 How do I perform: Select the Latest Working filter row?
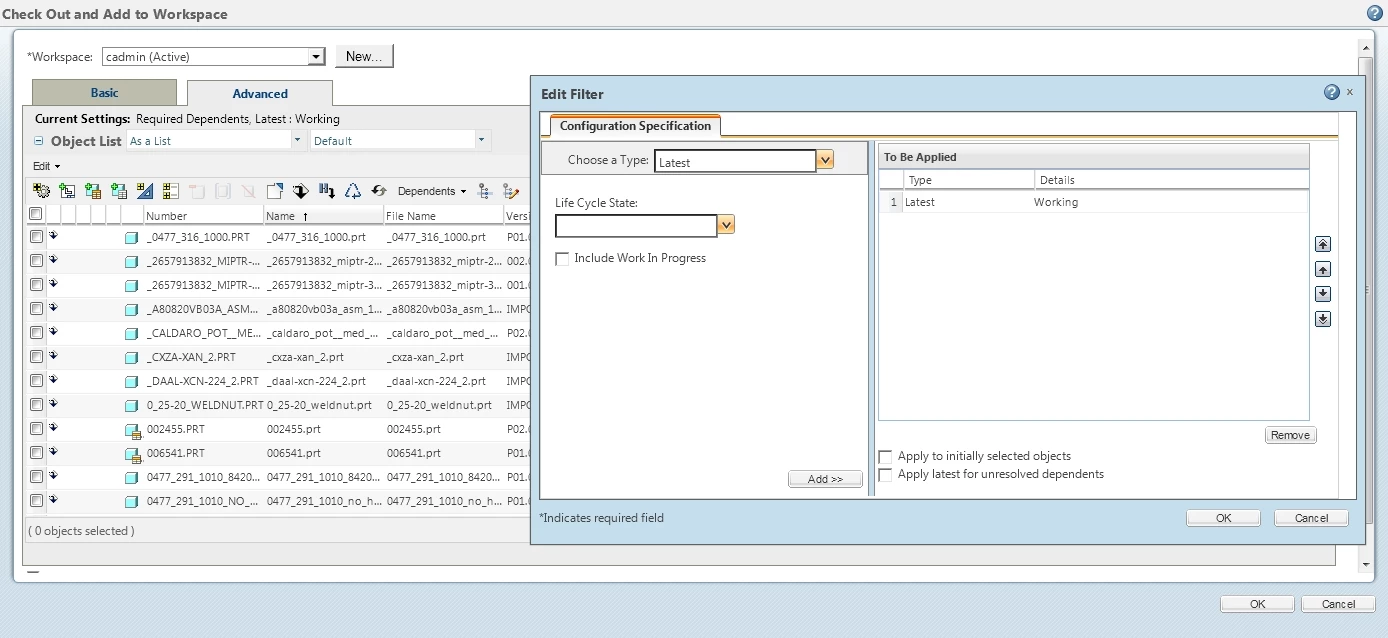1094,202
